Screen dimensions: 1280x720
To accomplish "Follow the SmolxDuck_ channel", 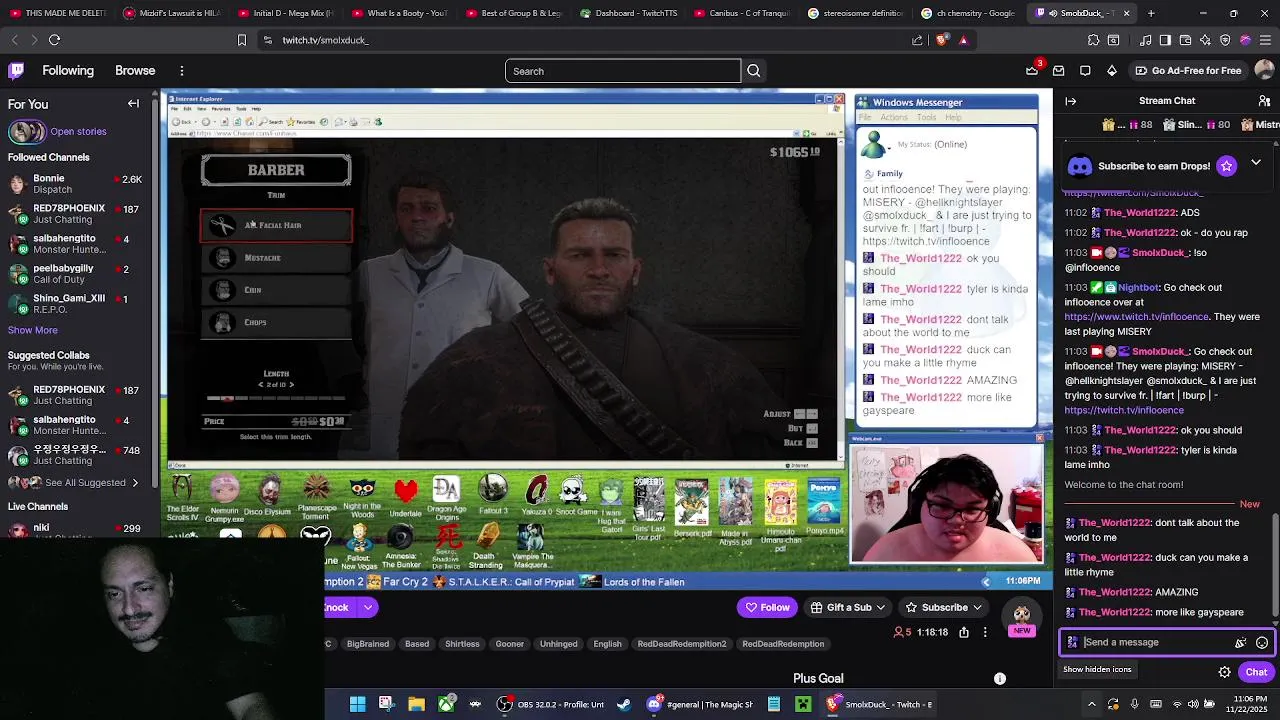I will coord(767,607).
